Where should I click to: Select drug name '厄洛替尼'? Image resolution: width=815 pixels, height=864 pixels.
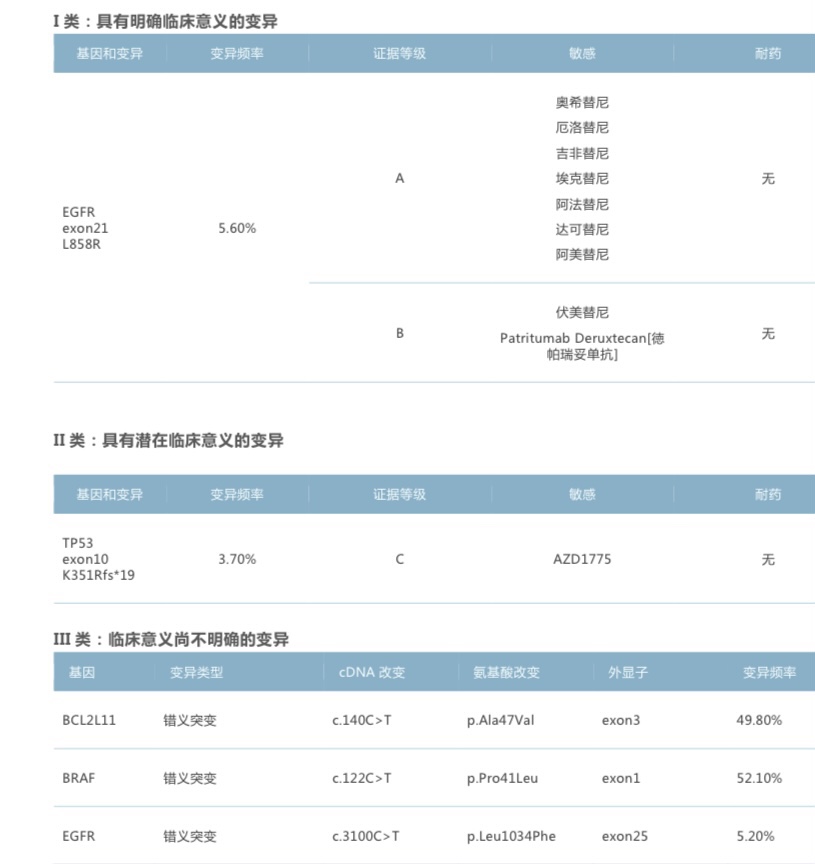[x=582, y=128]
